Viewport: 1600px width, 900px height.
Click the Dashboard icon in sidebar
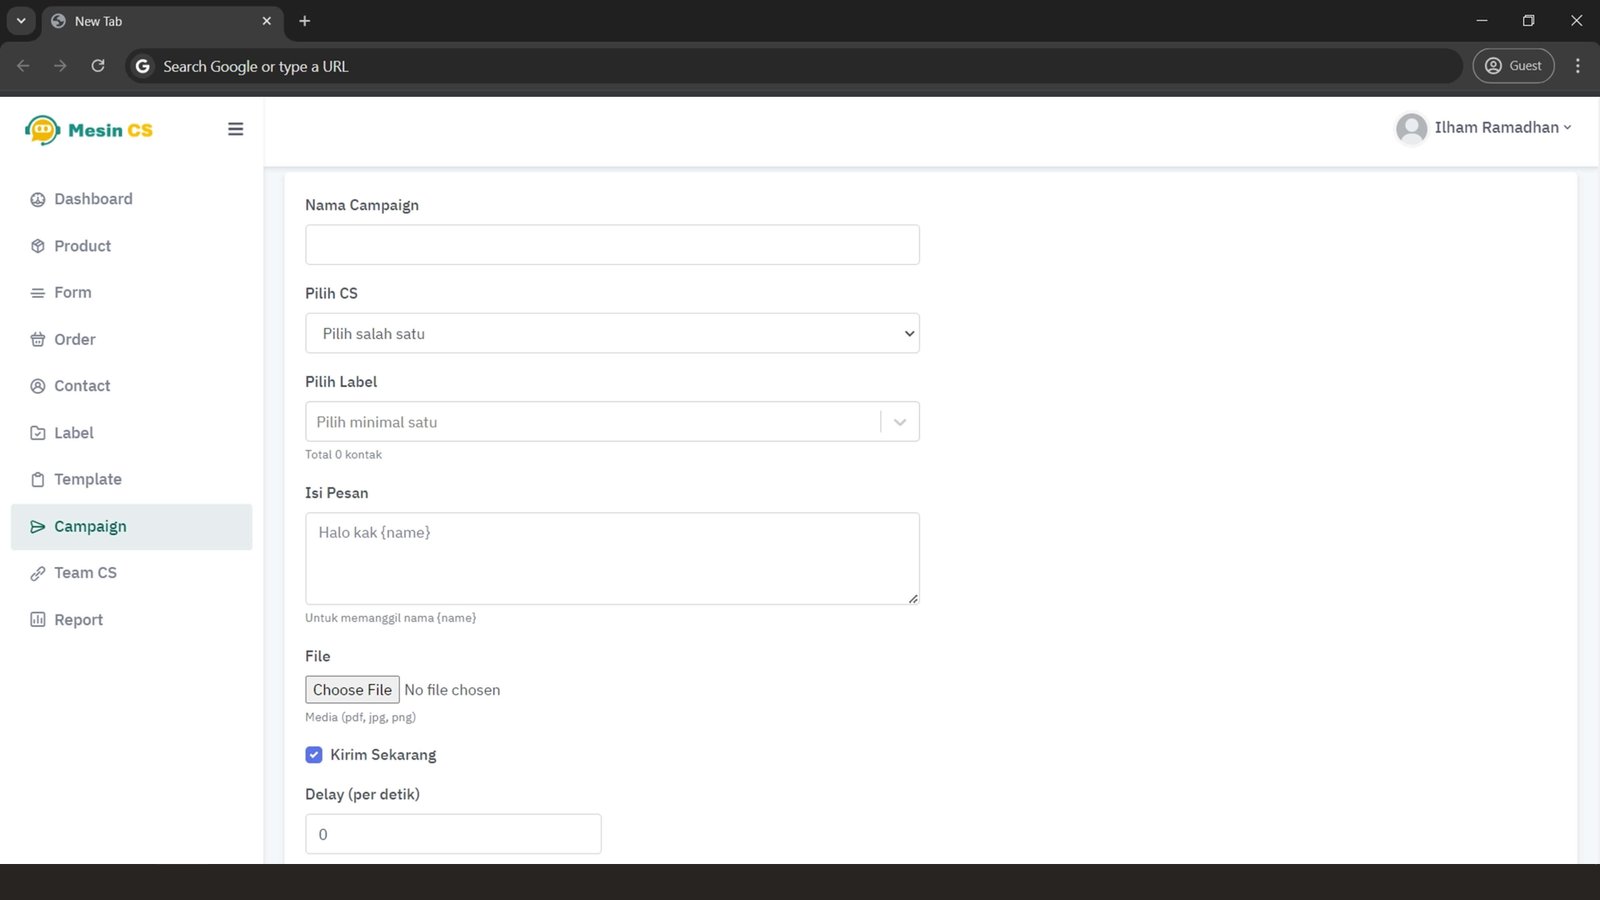tap(38, 199)
